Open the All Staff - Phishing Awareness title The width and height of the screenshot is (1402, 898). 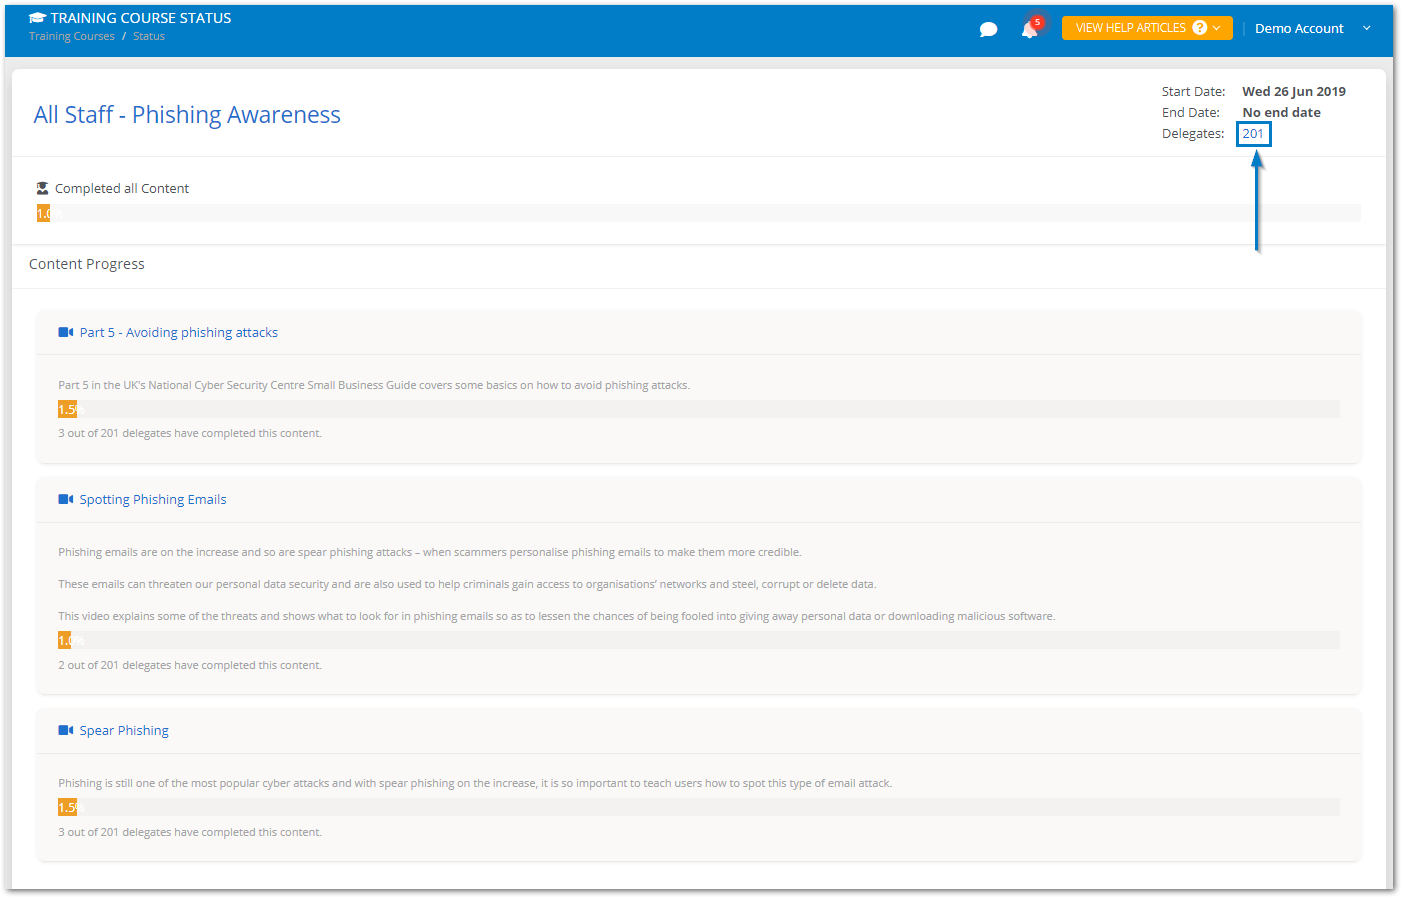pyautogui.click(x=187, y=115)
